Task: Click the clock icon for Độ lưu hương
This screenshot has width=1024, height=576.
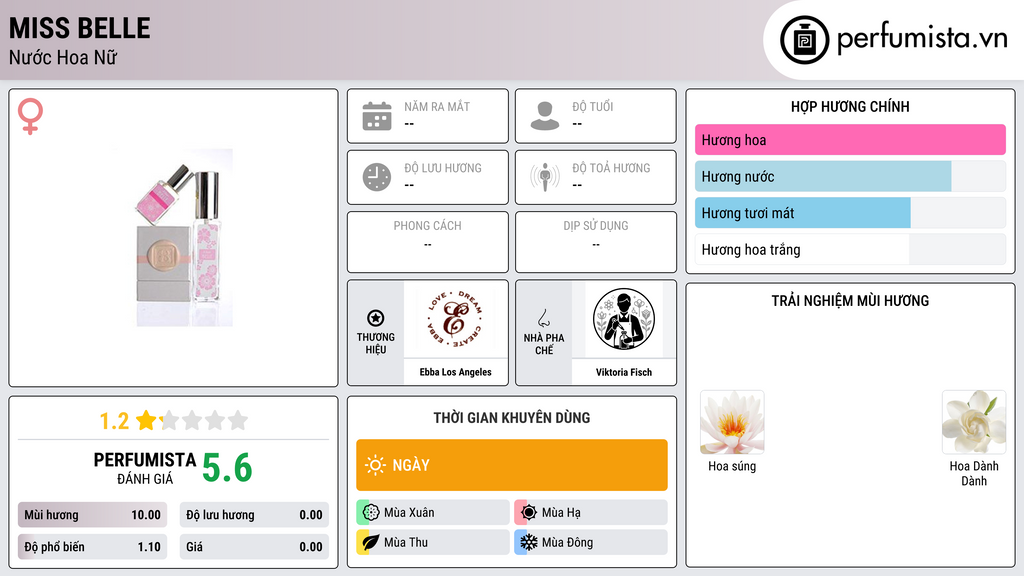Action: 377,177
